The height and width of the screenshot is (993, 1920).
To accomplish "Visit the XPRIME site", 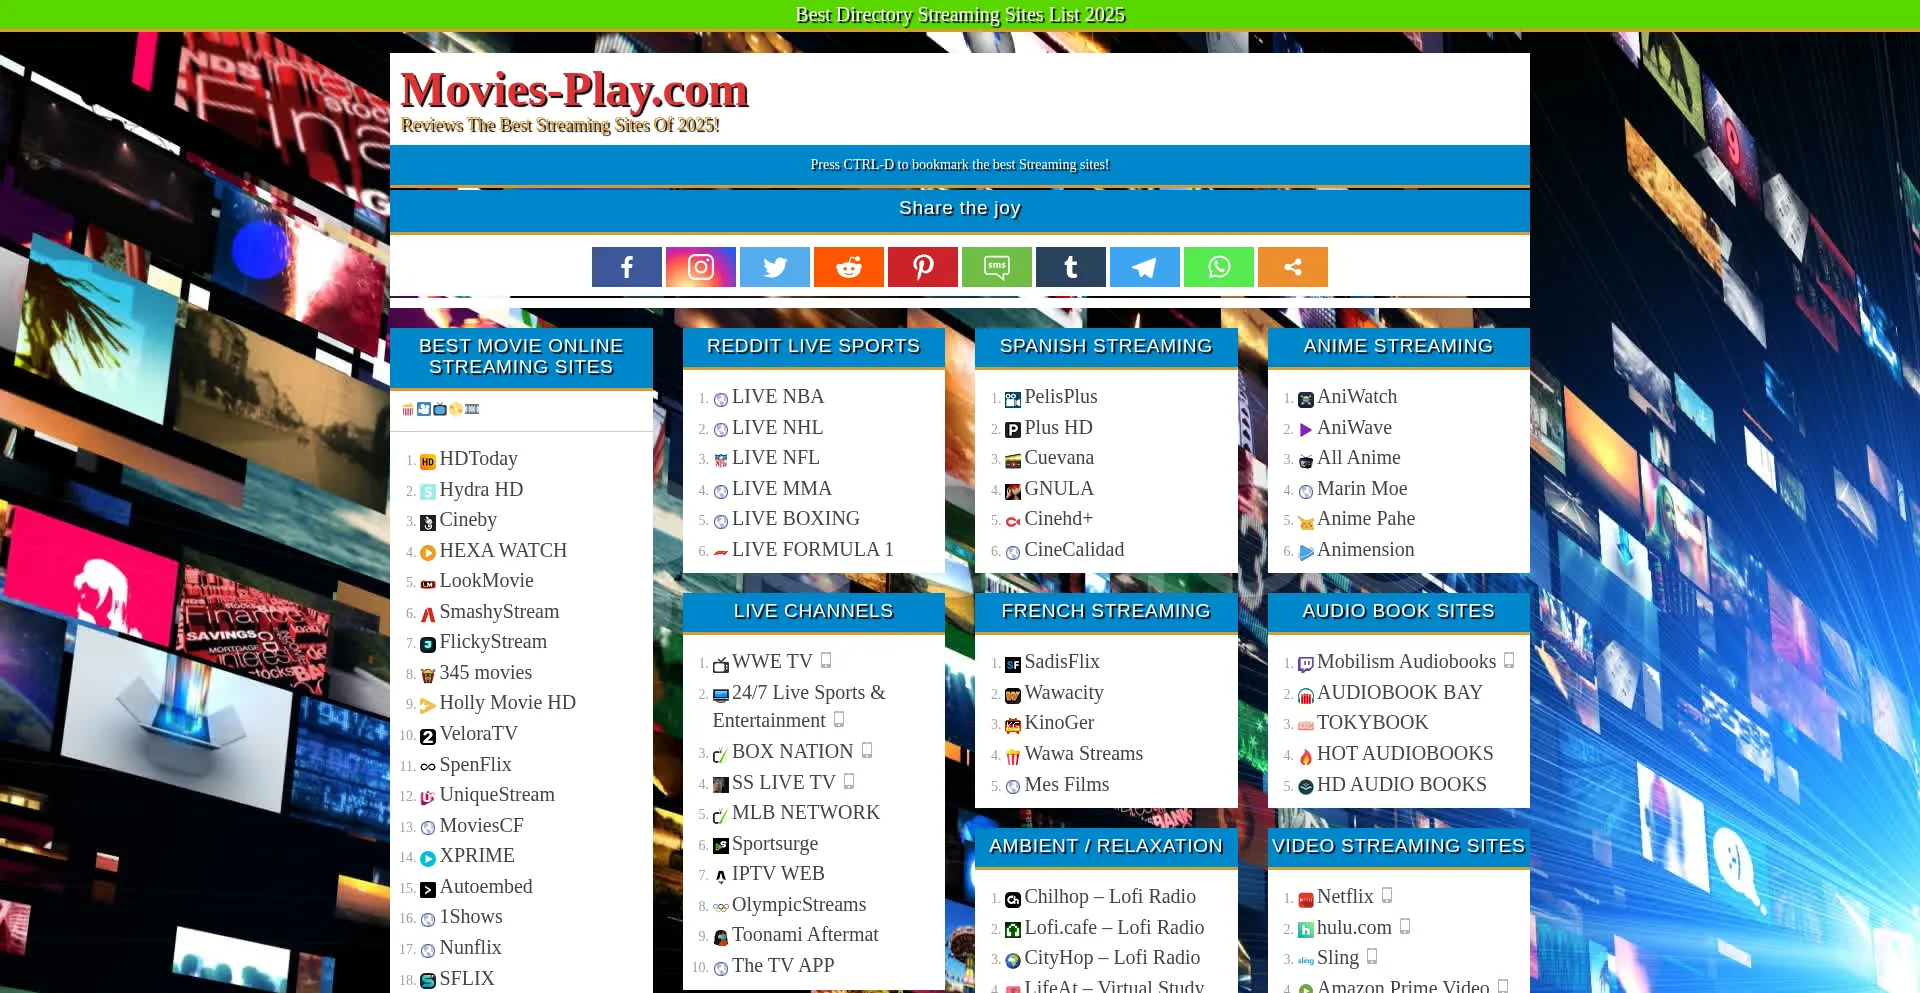I will pos(477,856).
